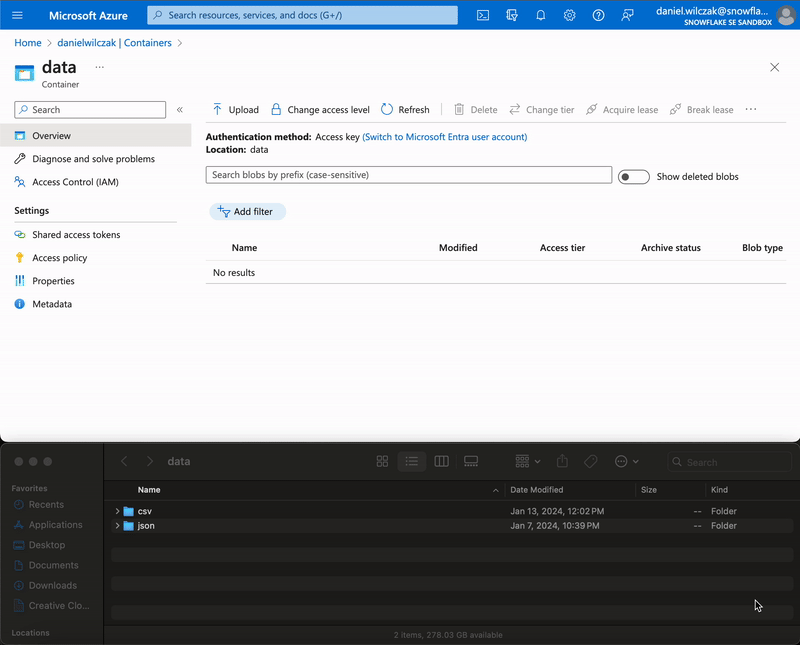Click the Blob type column header
Viewport: 800px width, 645px height.
tap(762, 248)
